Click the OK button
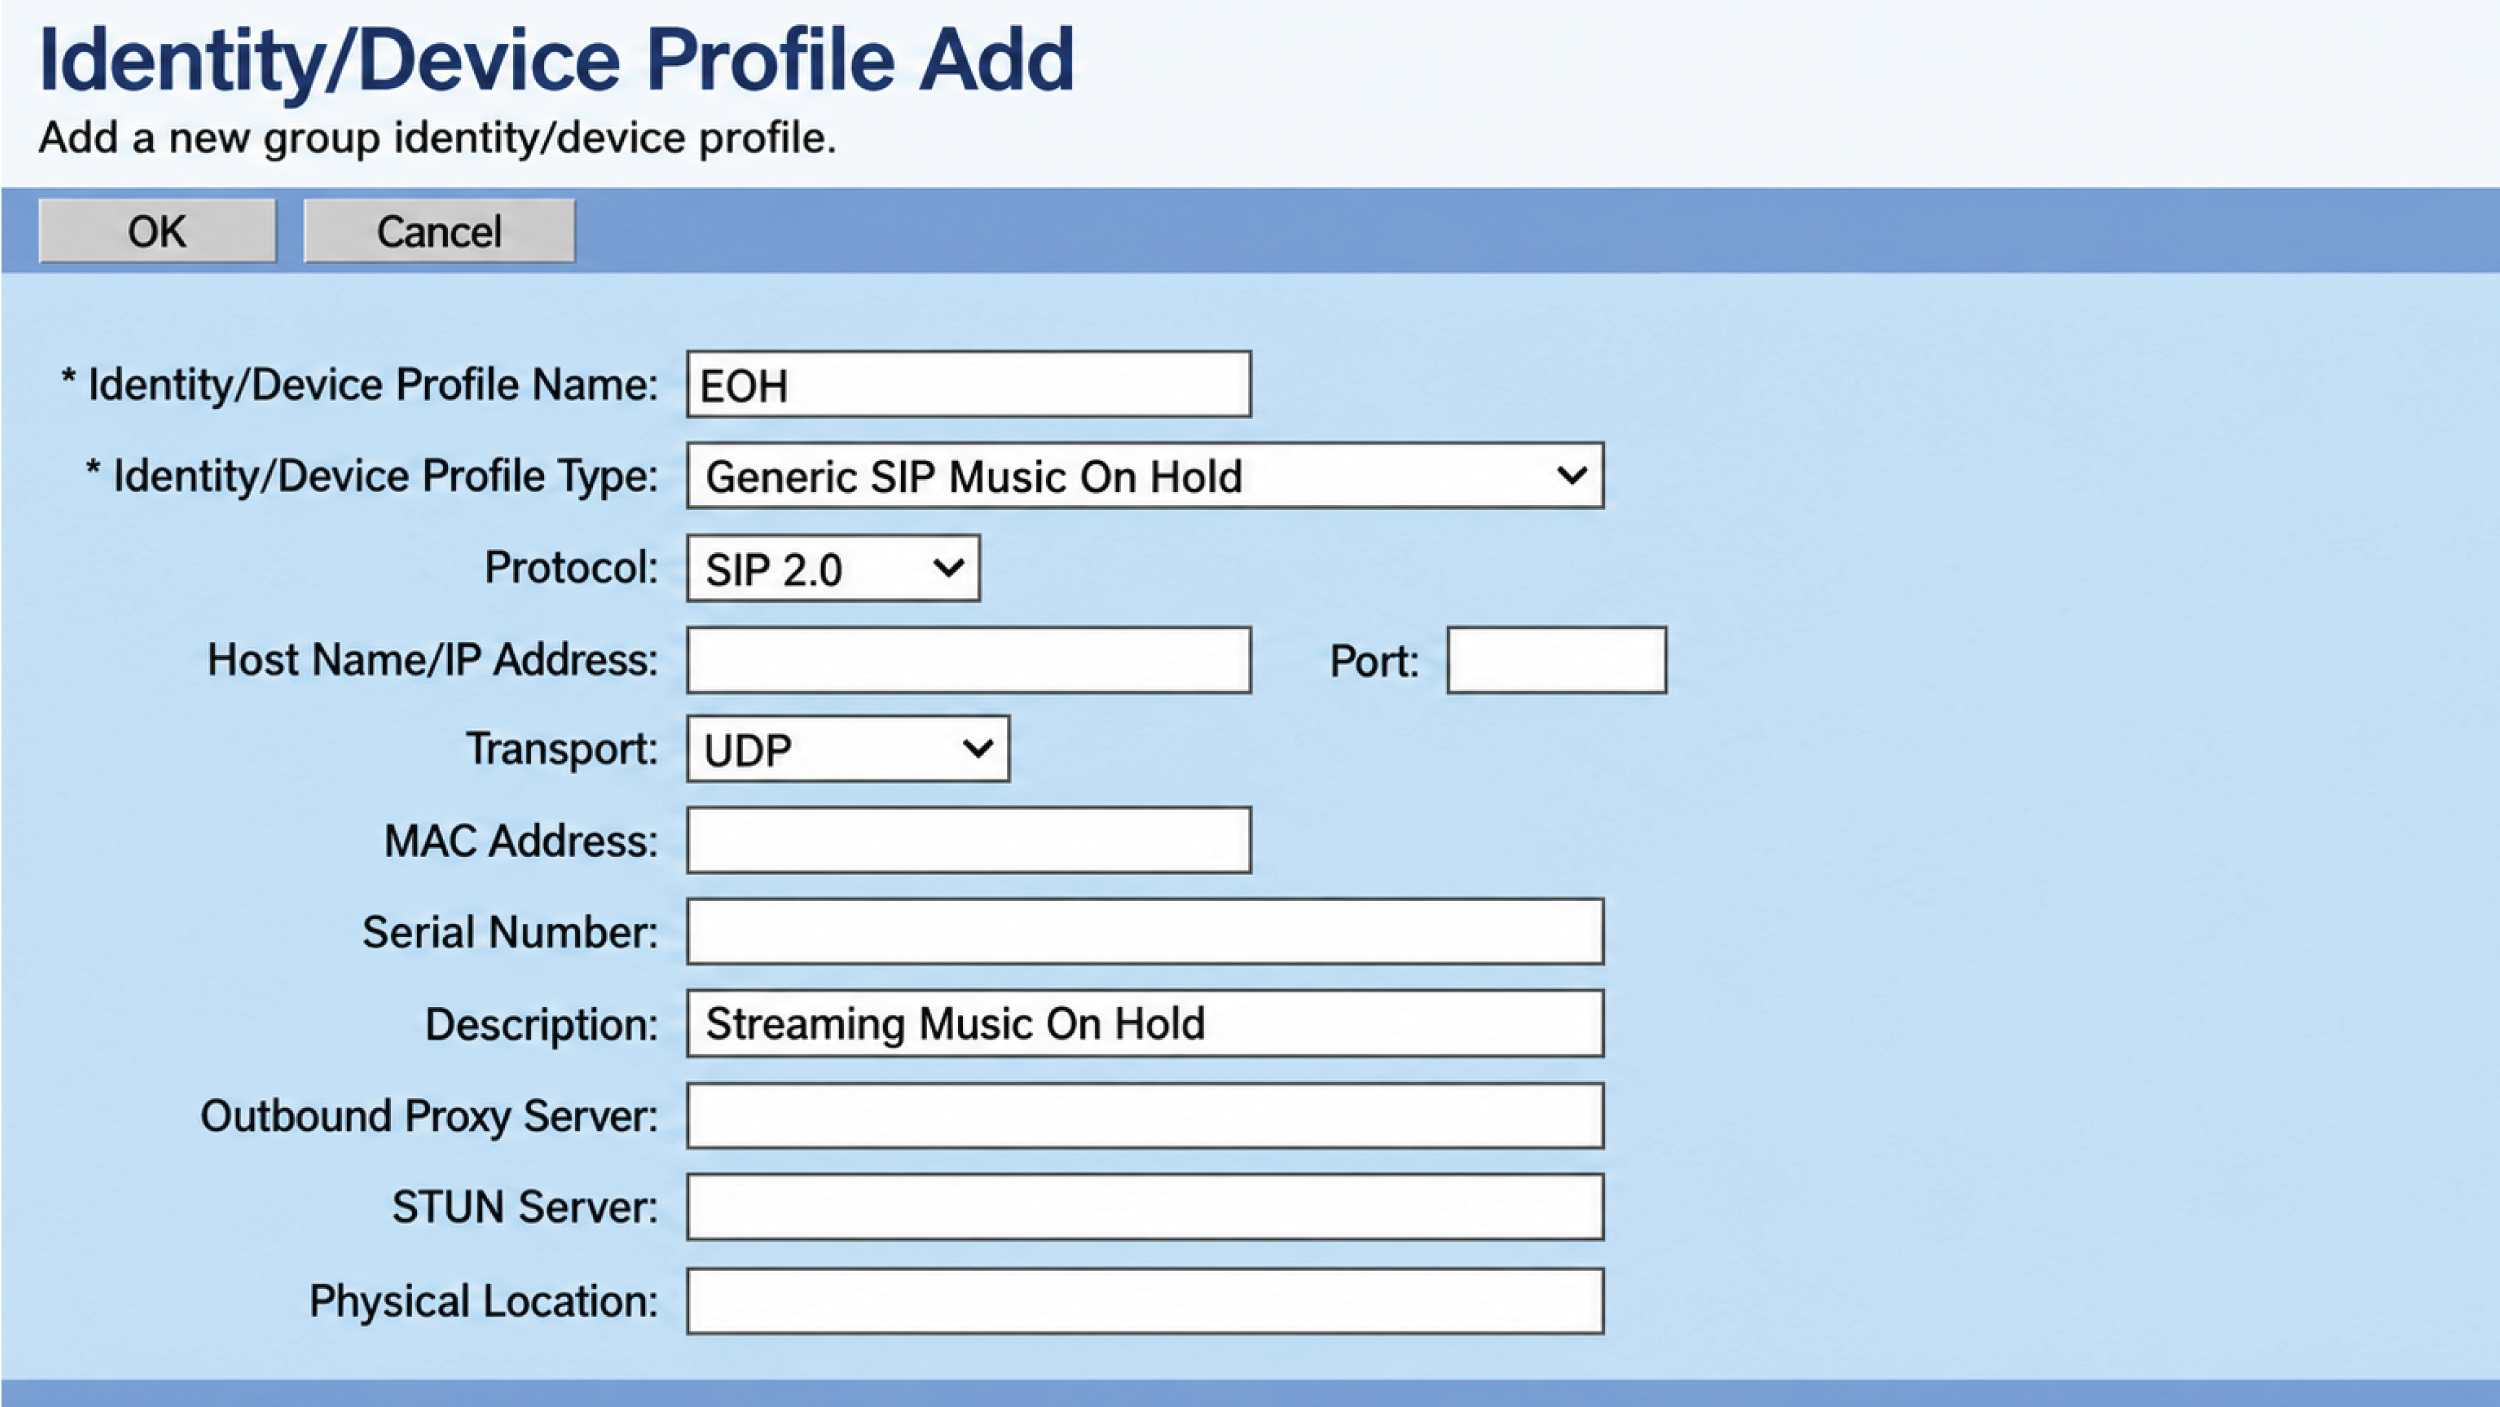This screenshot has height=1407, width=2500. (x=157, y=231)
